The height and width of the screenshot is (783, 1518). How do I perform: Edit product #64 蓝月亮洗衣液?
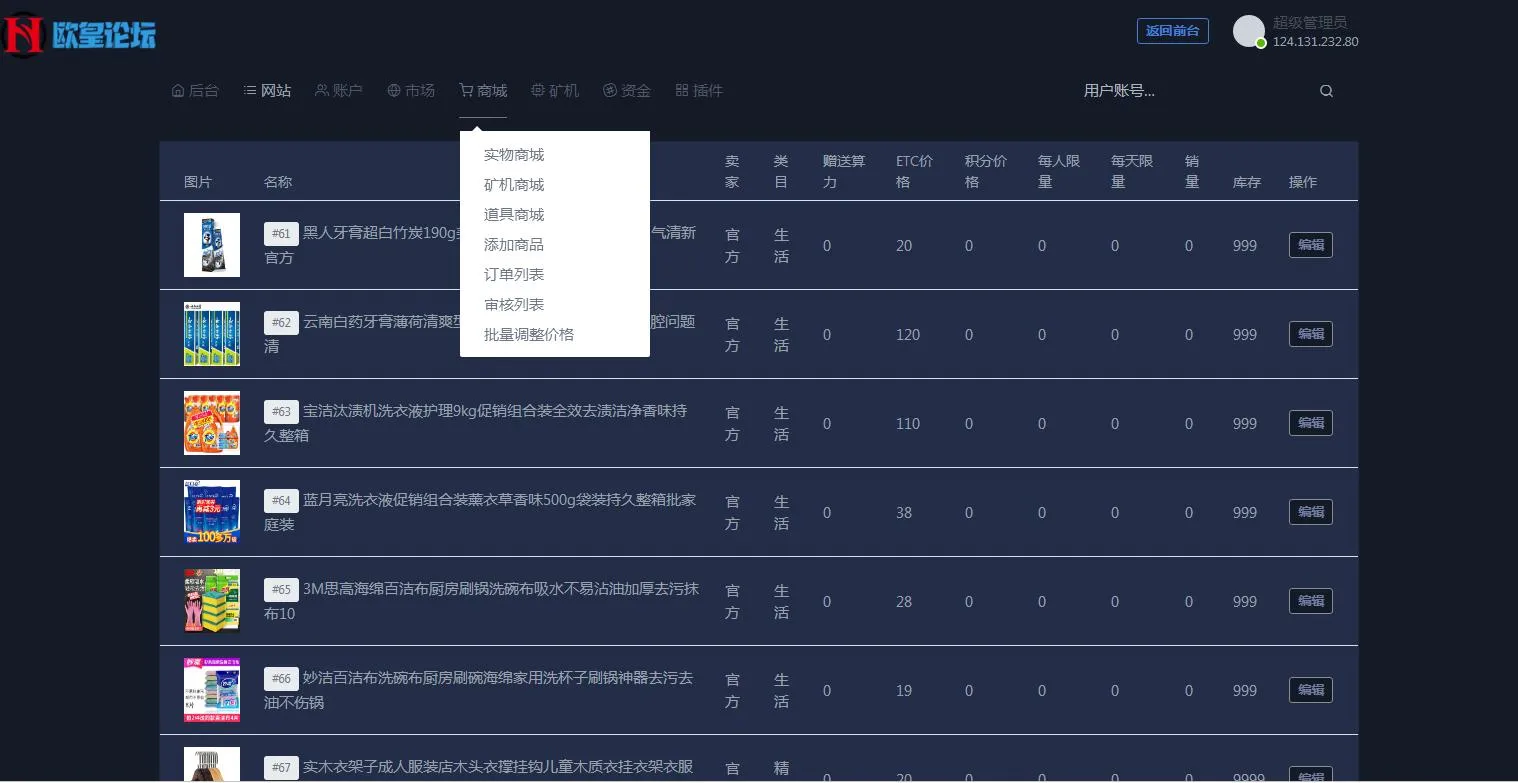(x=1310, y=512)
